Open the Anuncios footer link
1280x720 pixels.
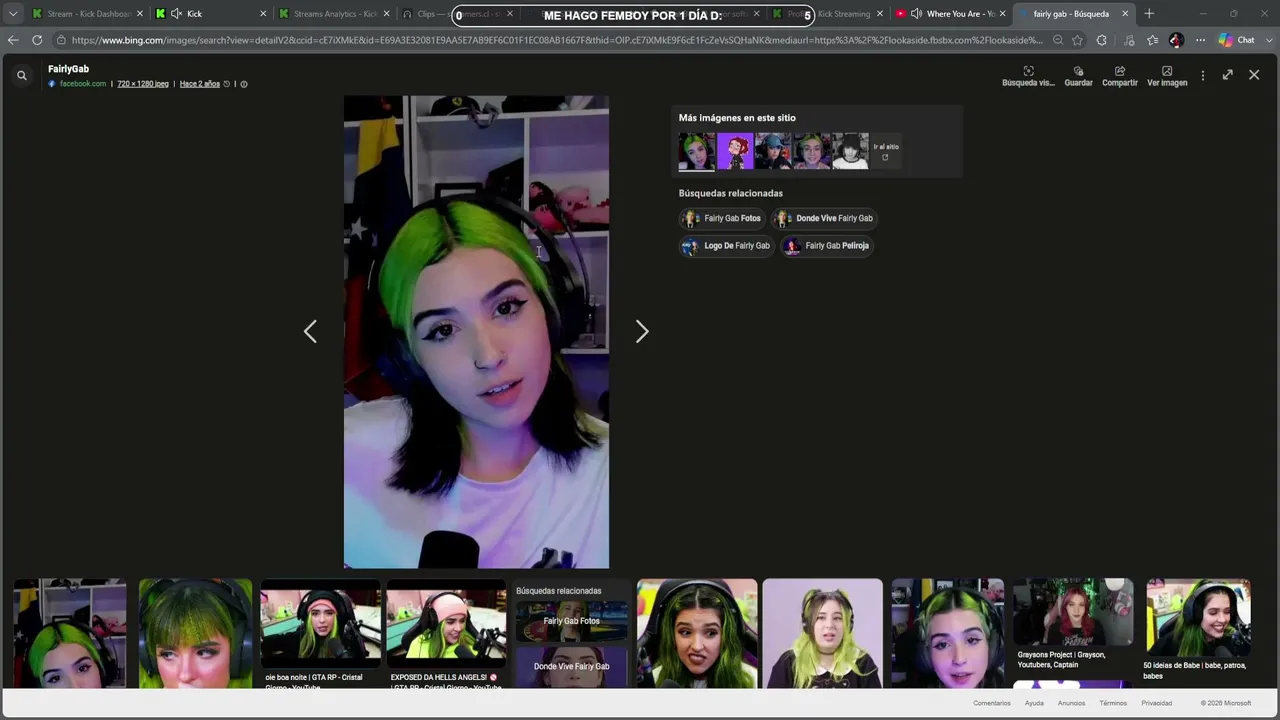point(1071,703)
